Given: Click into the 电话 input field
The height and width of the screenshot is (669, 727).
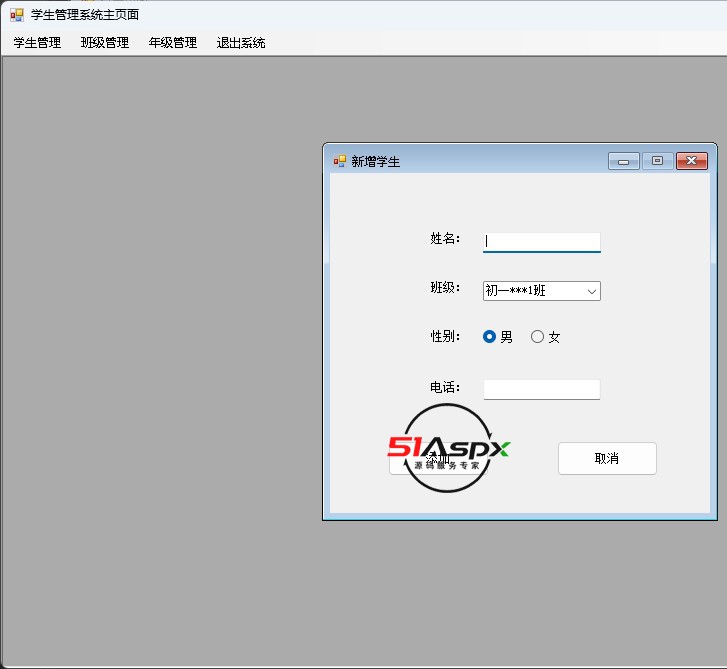Looking at the screenshot, I should [x=542, y=389].
